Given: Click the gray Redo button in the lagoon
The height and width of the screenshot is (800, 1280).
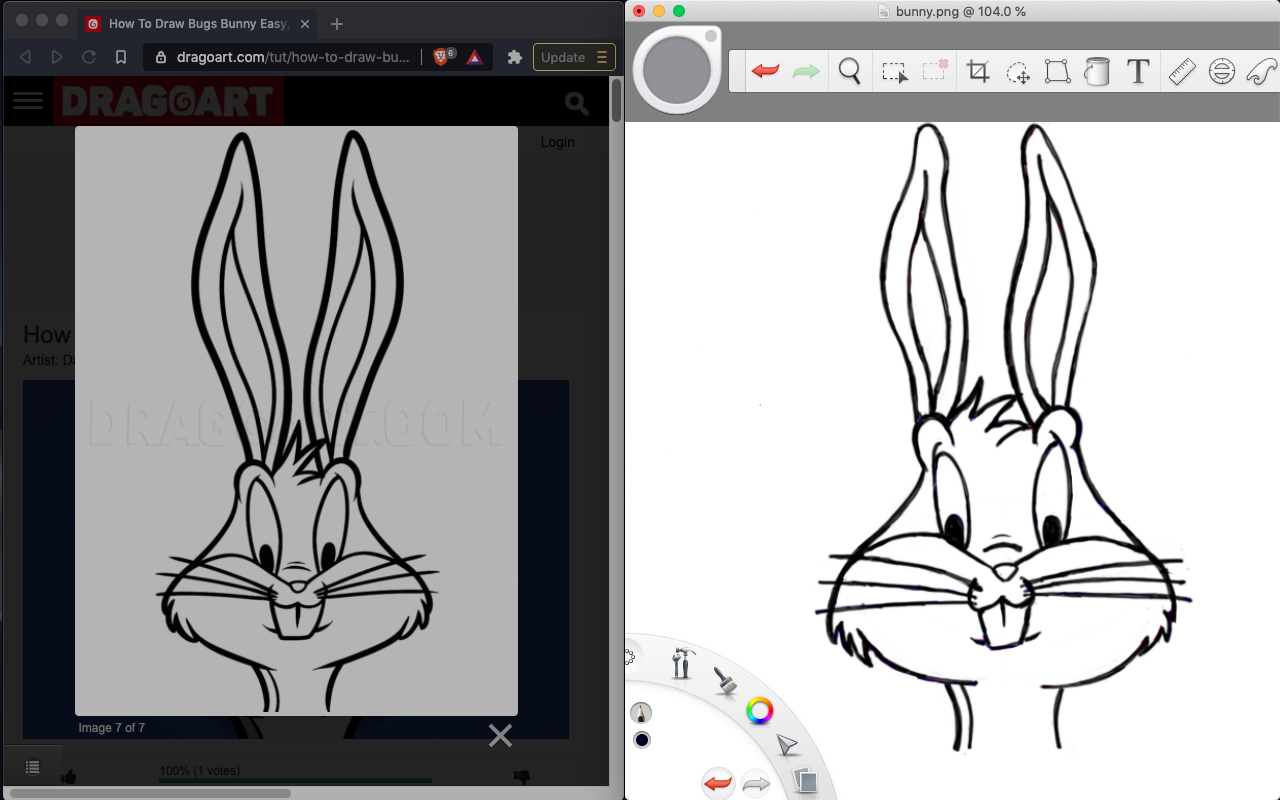Looking at the screenshot, I should coord(756,784).
